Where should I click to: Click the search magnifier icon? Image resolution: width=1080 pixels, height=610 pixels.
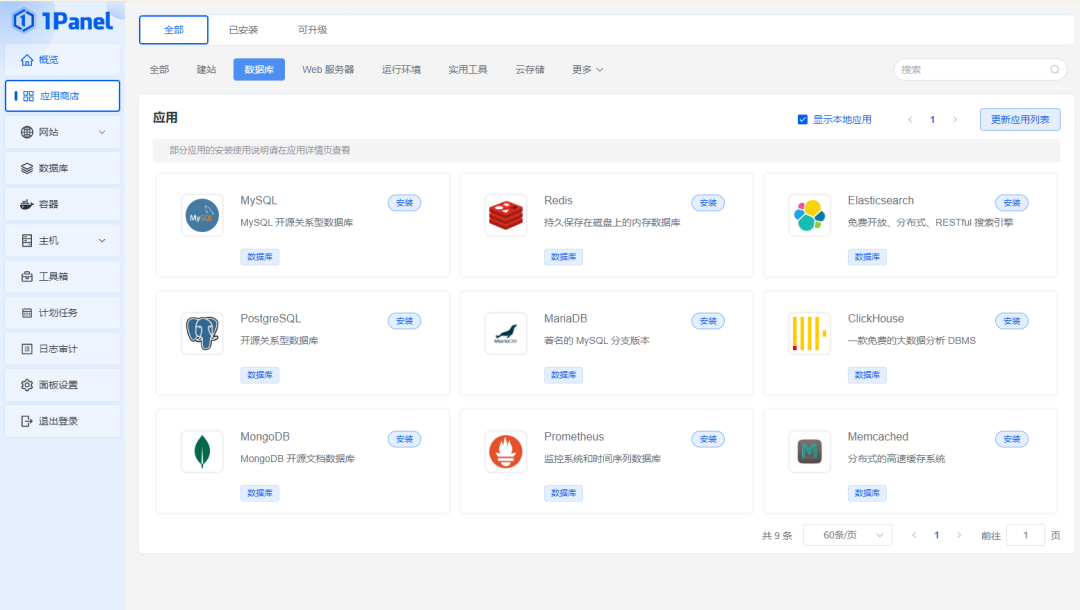tap(1054, 70)
